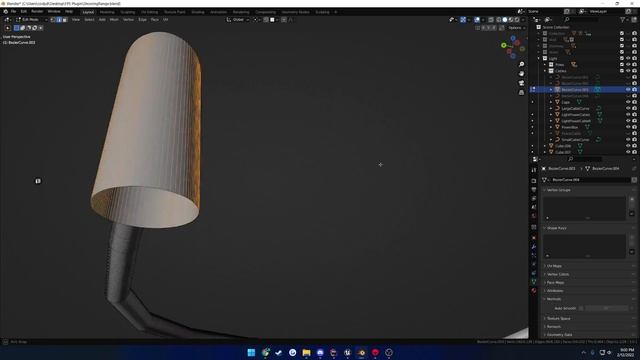Open File Explorer from taskbar

click(306, 352)
